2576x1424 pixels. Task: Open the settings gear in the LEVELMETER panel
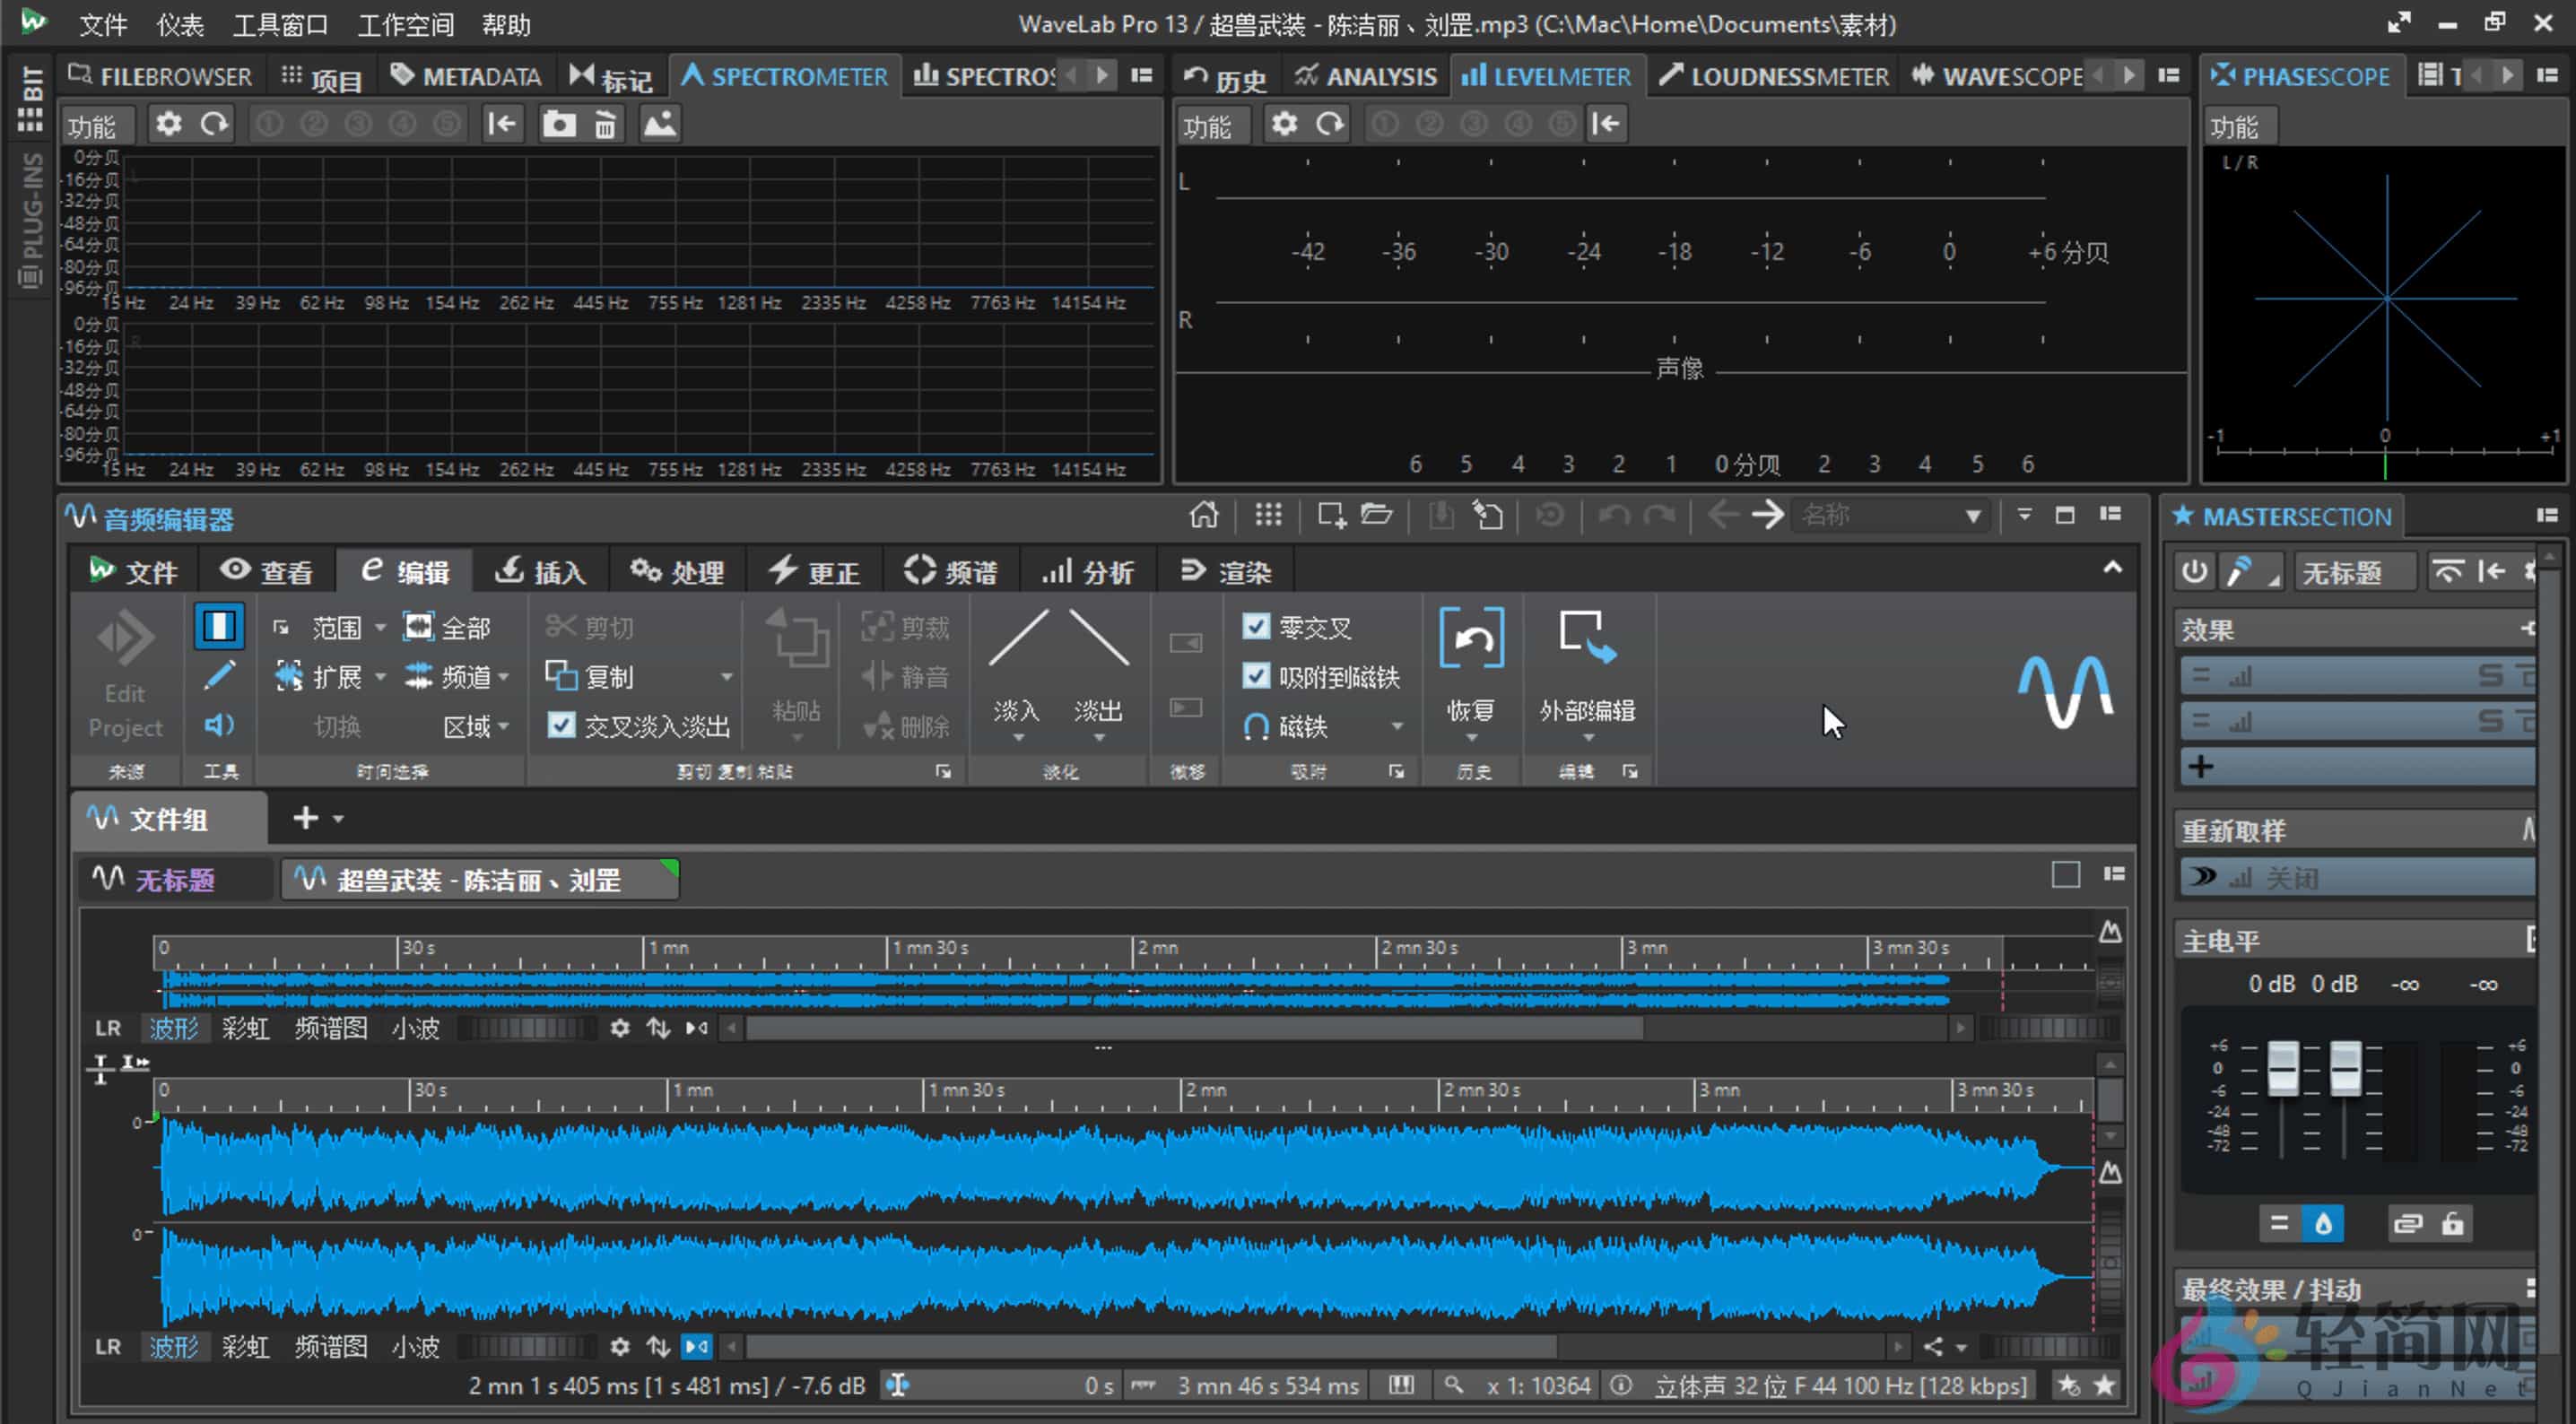pos(1284,123)
